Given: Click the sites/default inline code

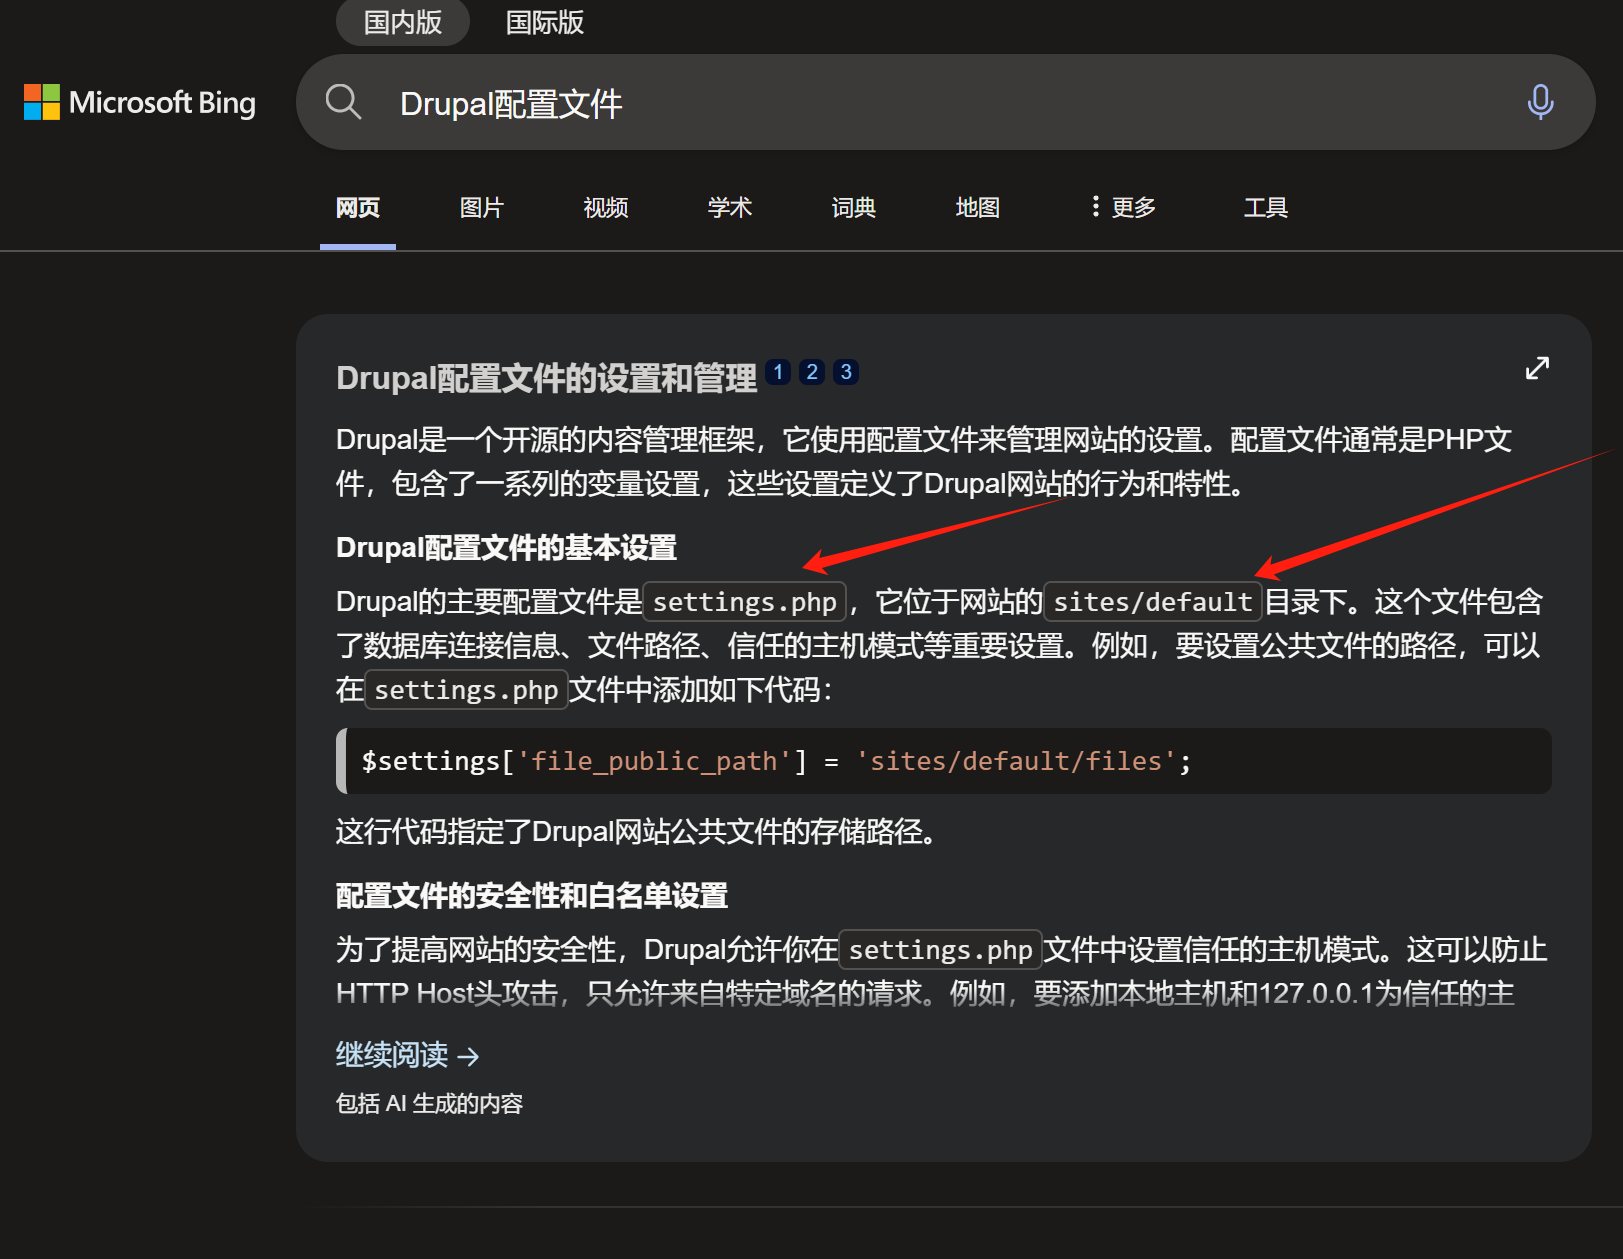Looking at the screenshot, I should click(1153, 602).
